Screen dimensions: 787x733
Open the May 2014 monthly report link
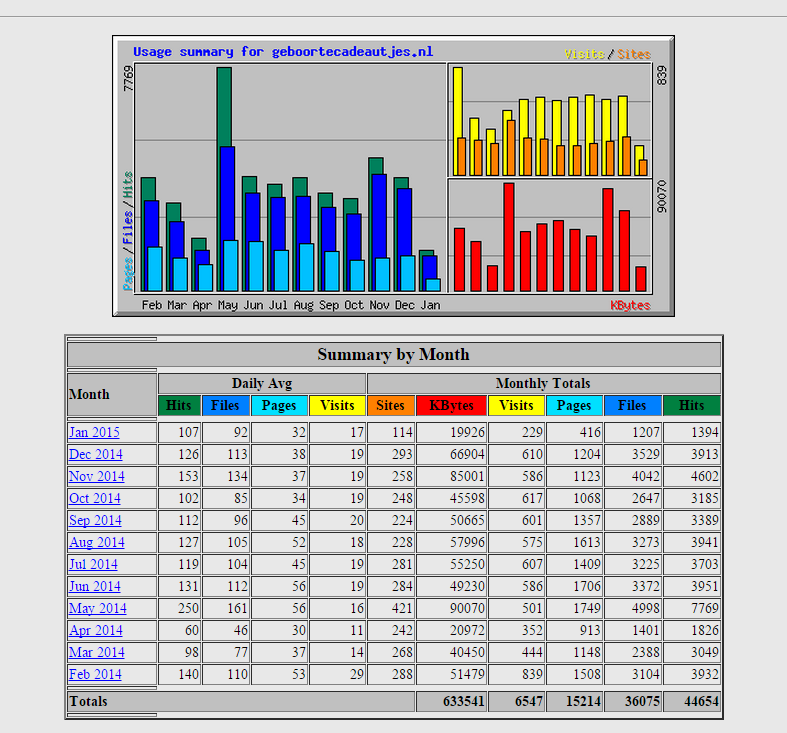[98, 608]
